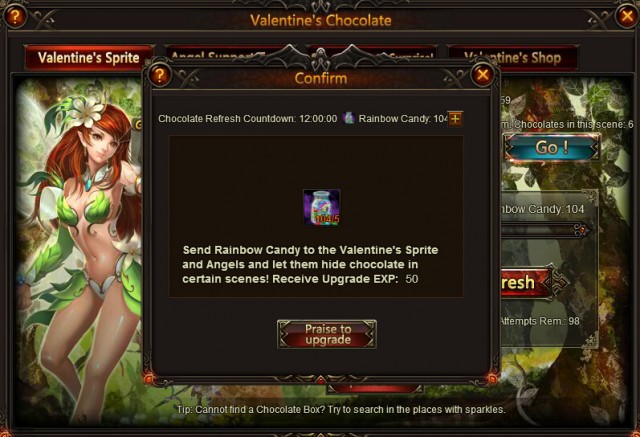Open Valentine's Chocolate help question mark
640x437 pixels.
coord(15,16)
